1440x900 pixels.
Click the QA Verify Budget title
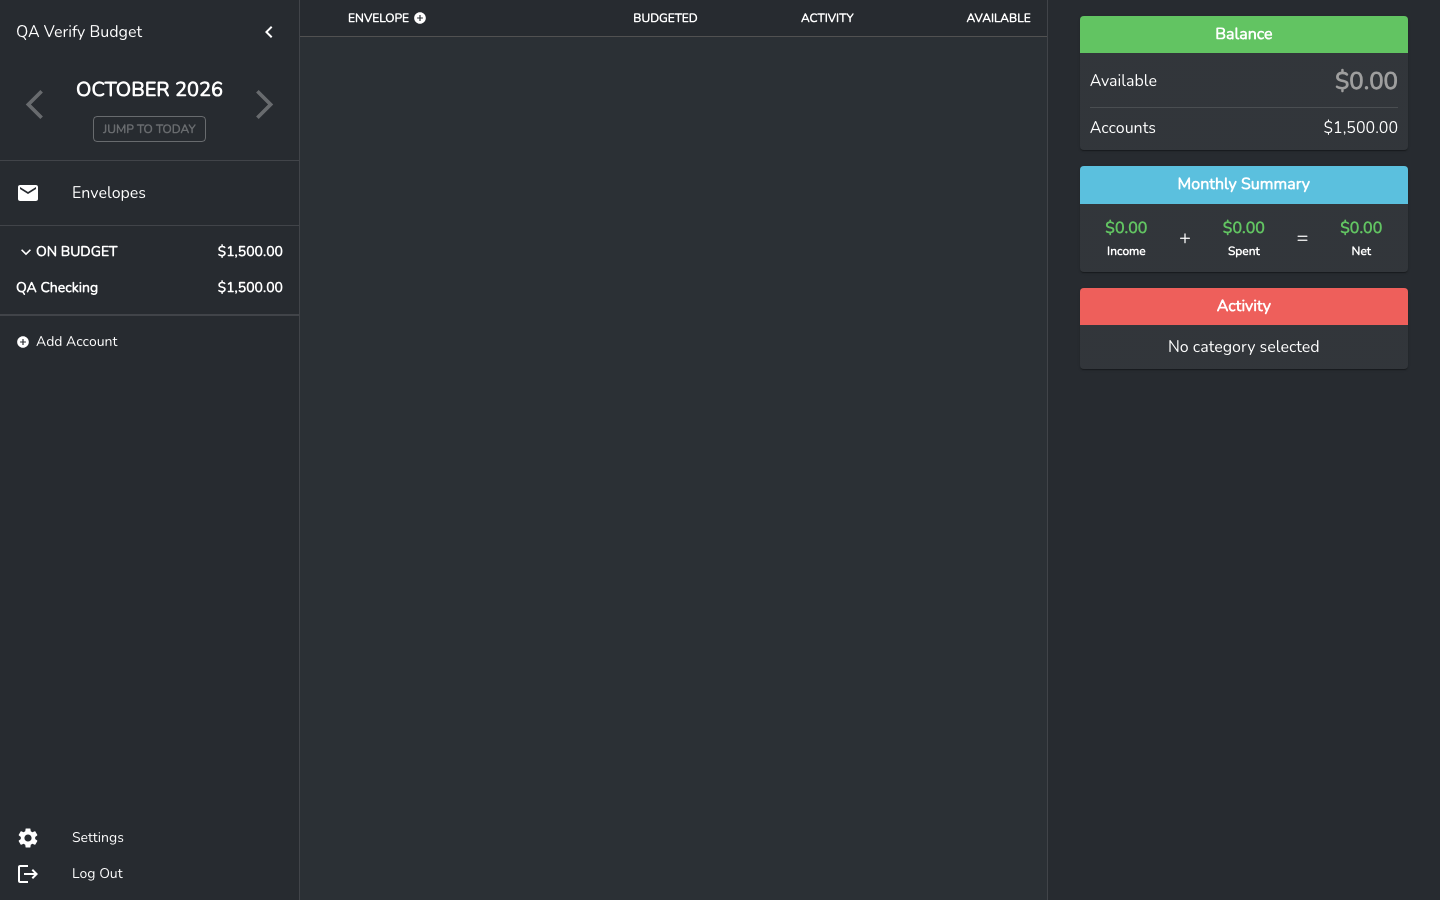[x=79, y=32]
